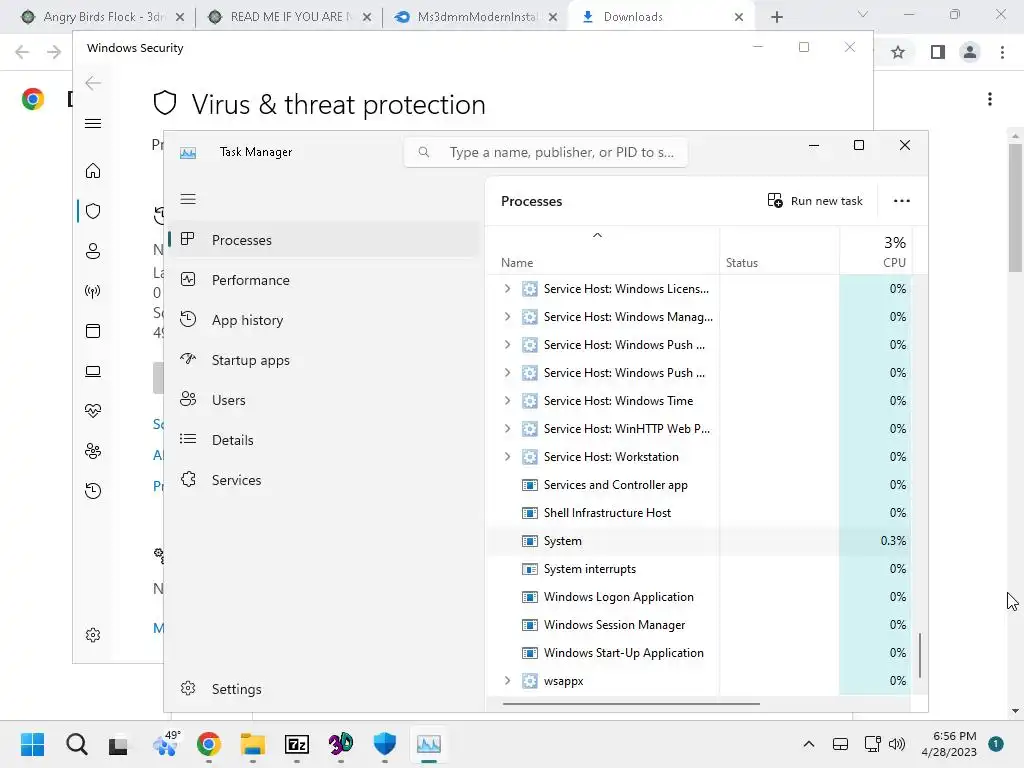Click the process list horizontal scrollbar

[x=631, y=704]
